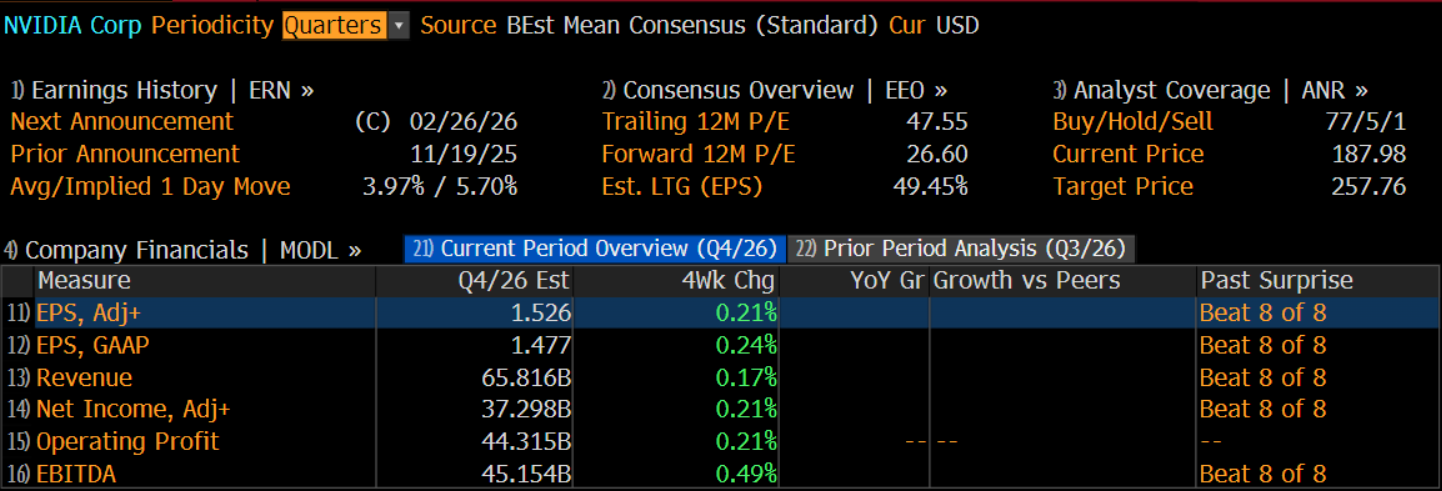The width and height of the screenshot is (1442, 491).
Task: Open Consensus Overview EEO link
Action: coord(775,90)
